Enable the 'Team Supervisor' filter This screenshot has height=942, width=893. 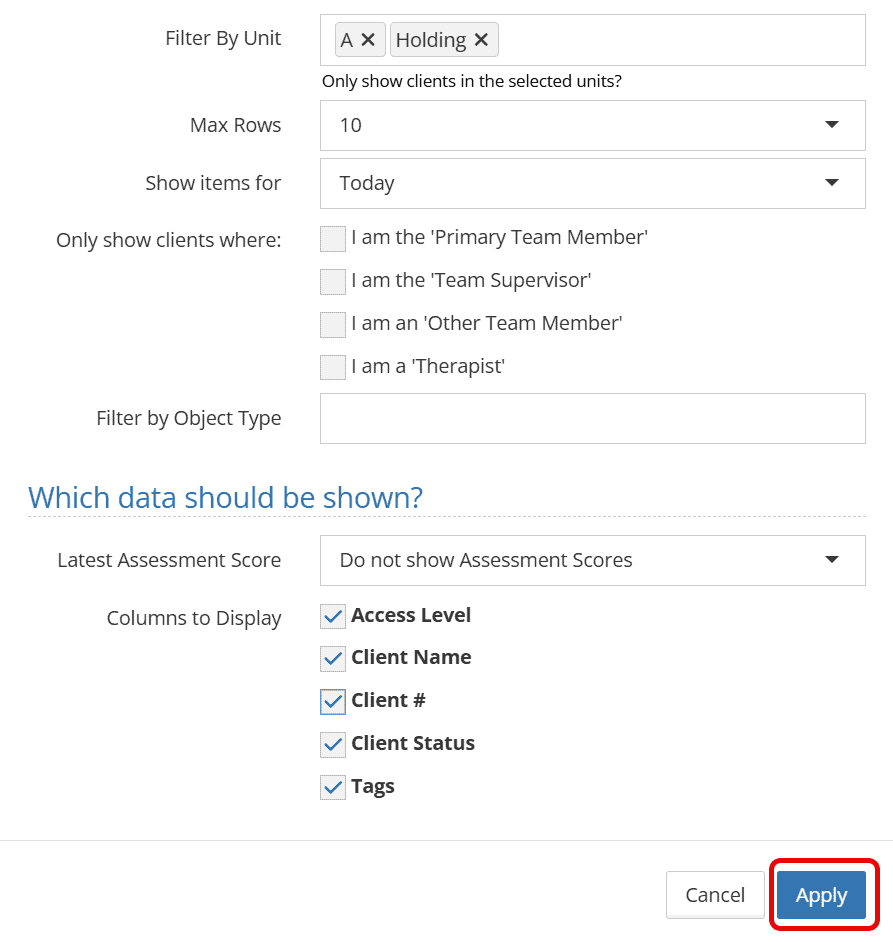pos(333,282)
